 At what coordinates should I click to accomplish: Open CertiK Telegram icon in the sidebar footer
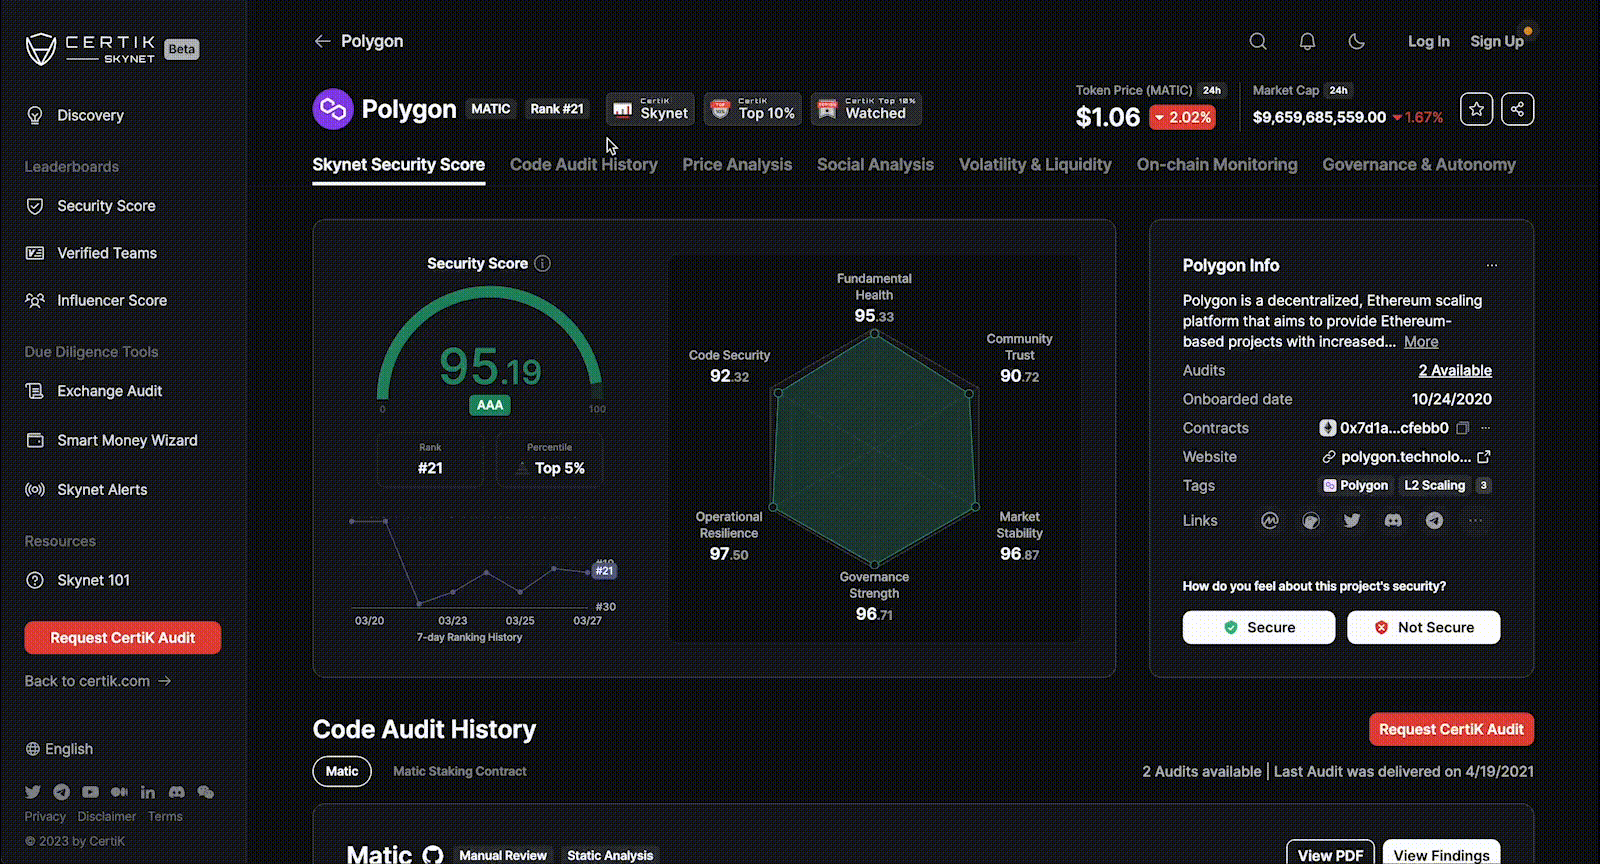point(62,792)
